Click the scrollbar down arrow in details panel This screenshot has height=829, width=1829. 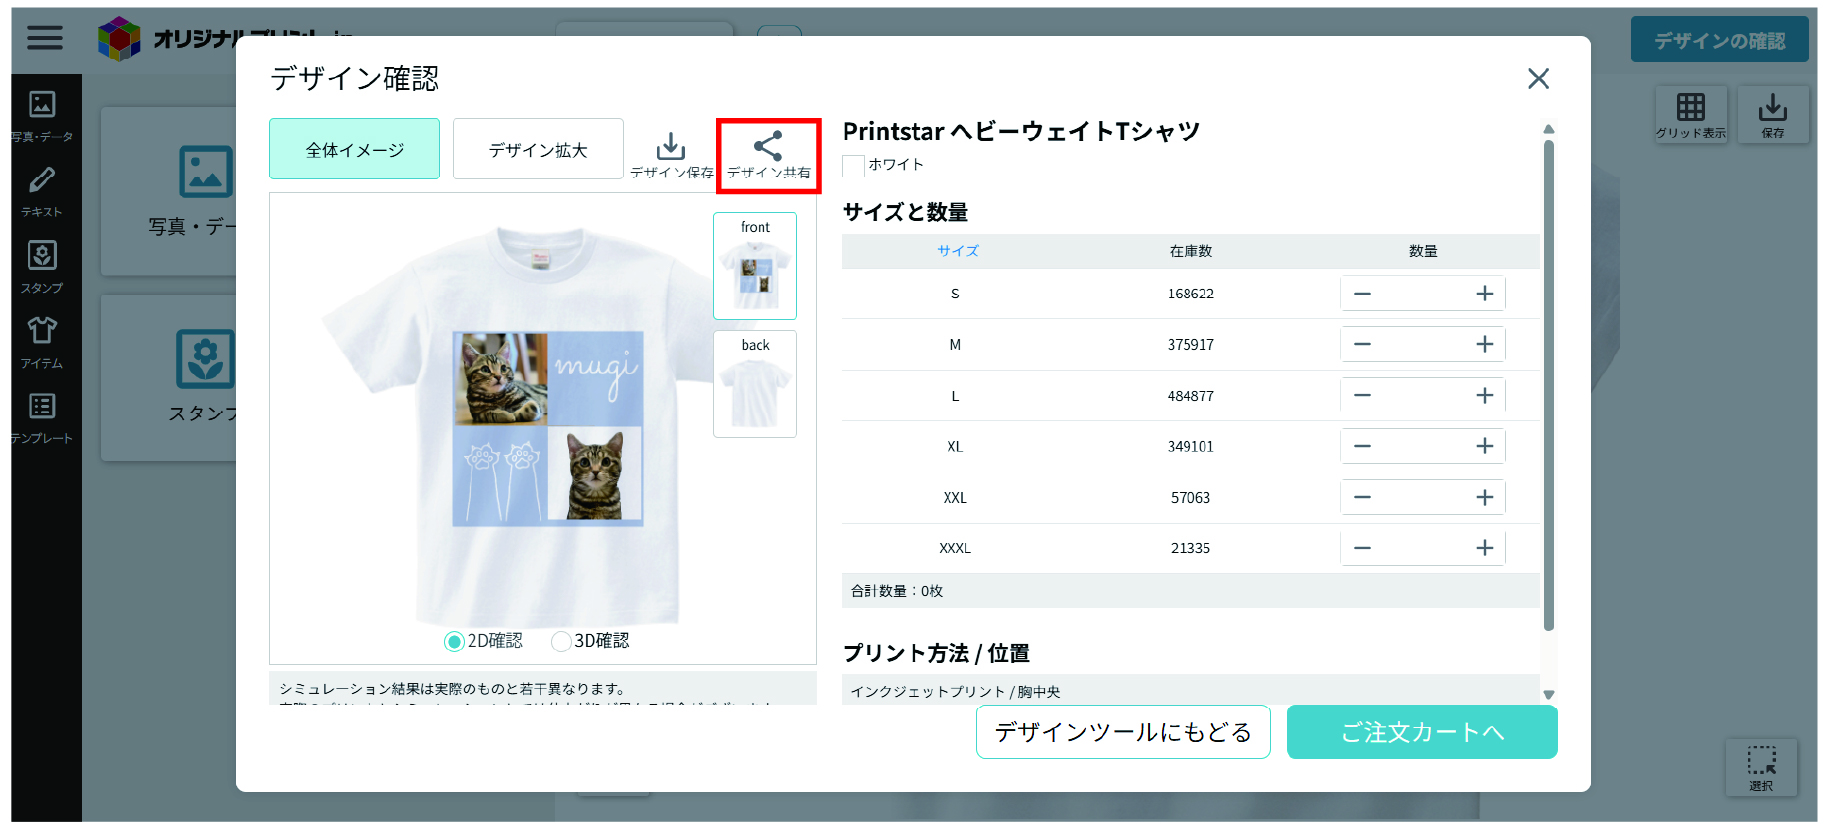tap(1549, 695)
